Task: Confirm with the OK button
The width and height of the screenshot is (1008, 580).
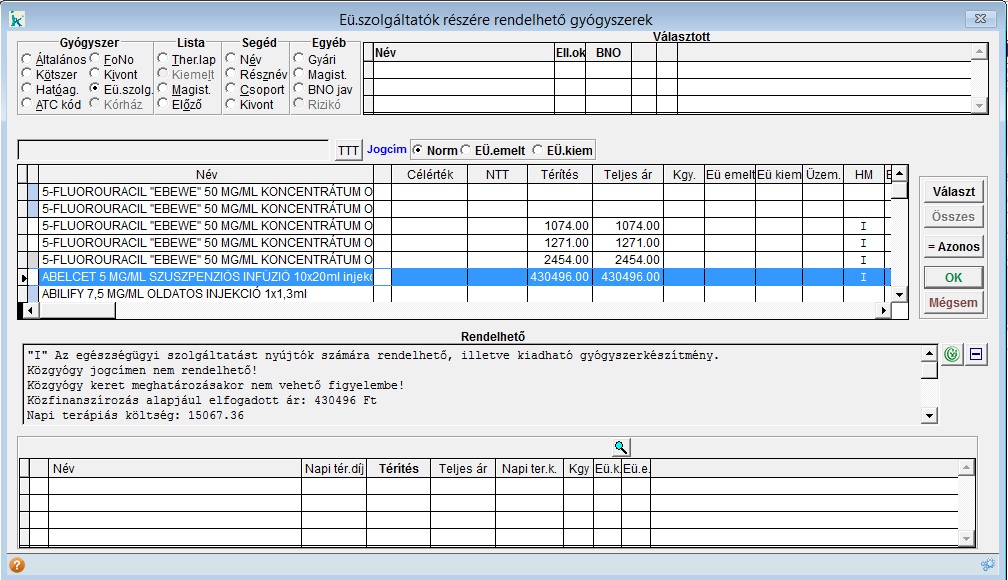Action: coord(953,277)
